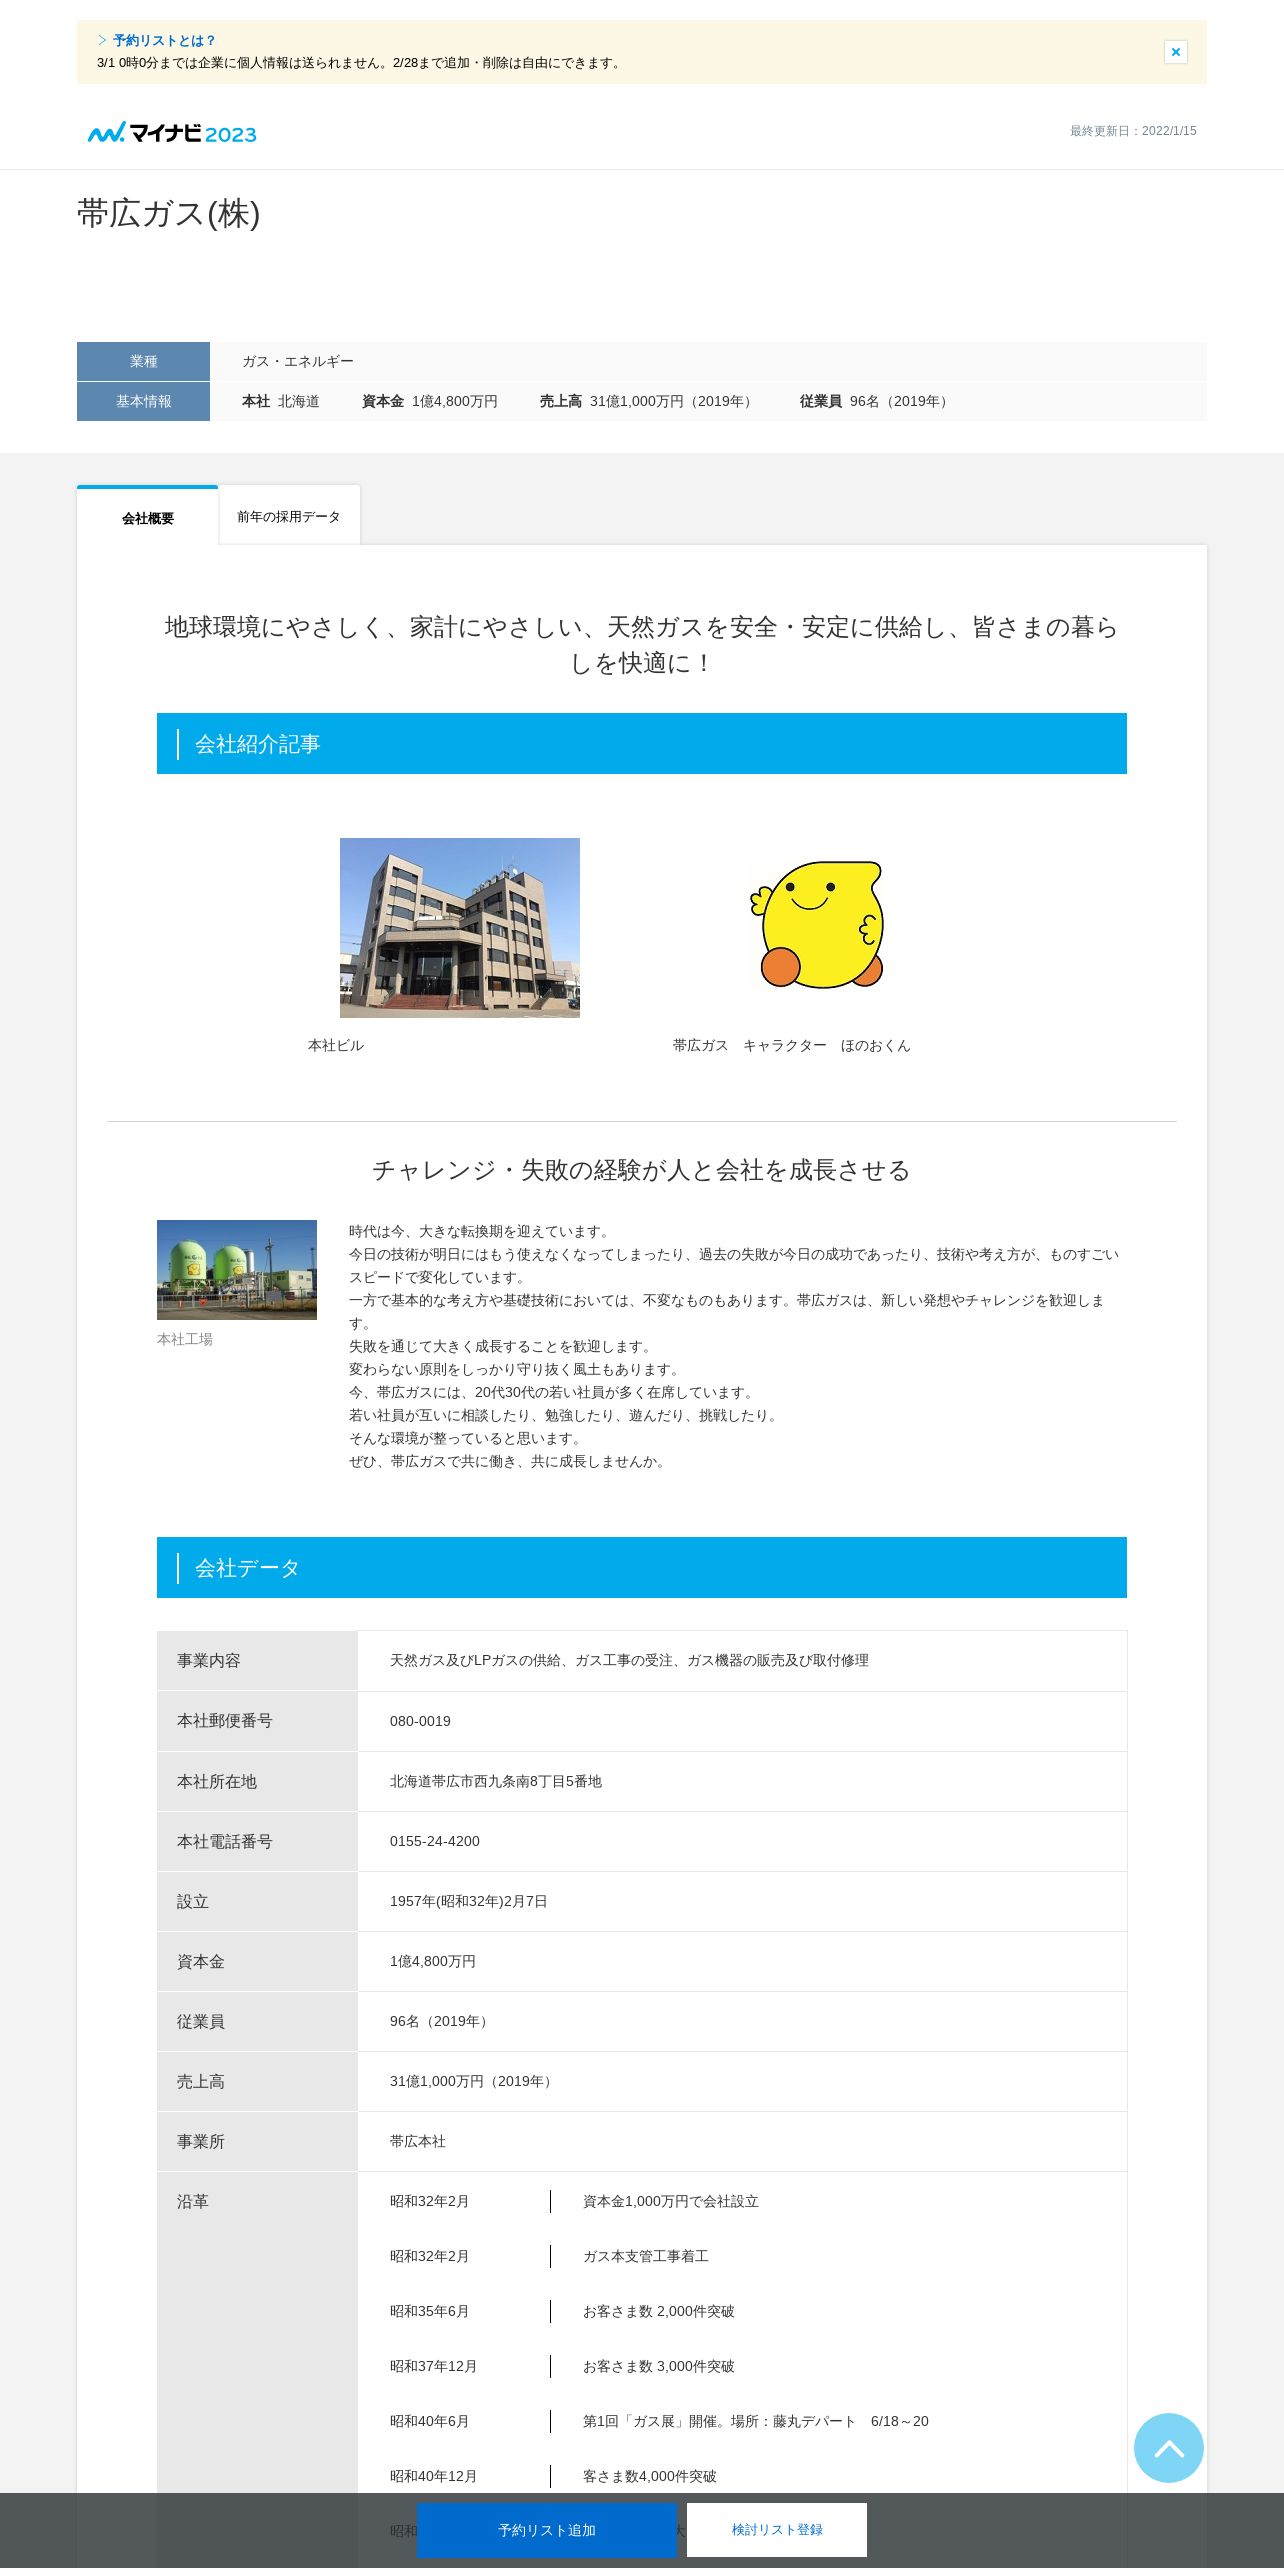This screenshot has width=1284, height=2568.
Task: Click the 昭和35年6月 date cell
Action: pyautogui.click(x=430, y=2311)
